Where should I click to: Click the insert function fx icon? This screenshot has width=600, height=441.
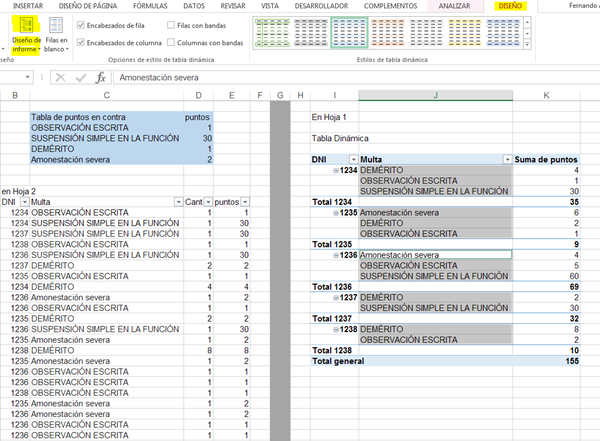tap(101, 77)
